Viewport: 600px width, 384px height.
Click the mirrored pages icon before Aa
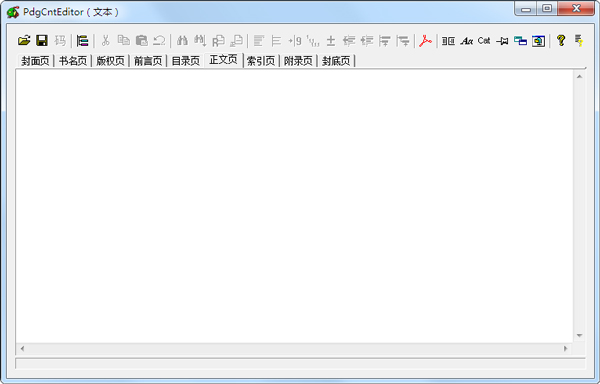click(448, 41)
